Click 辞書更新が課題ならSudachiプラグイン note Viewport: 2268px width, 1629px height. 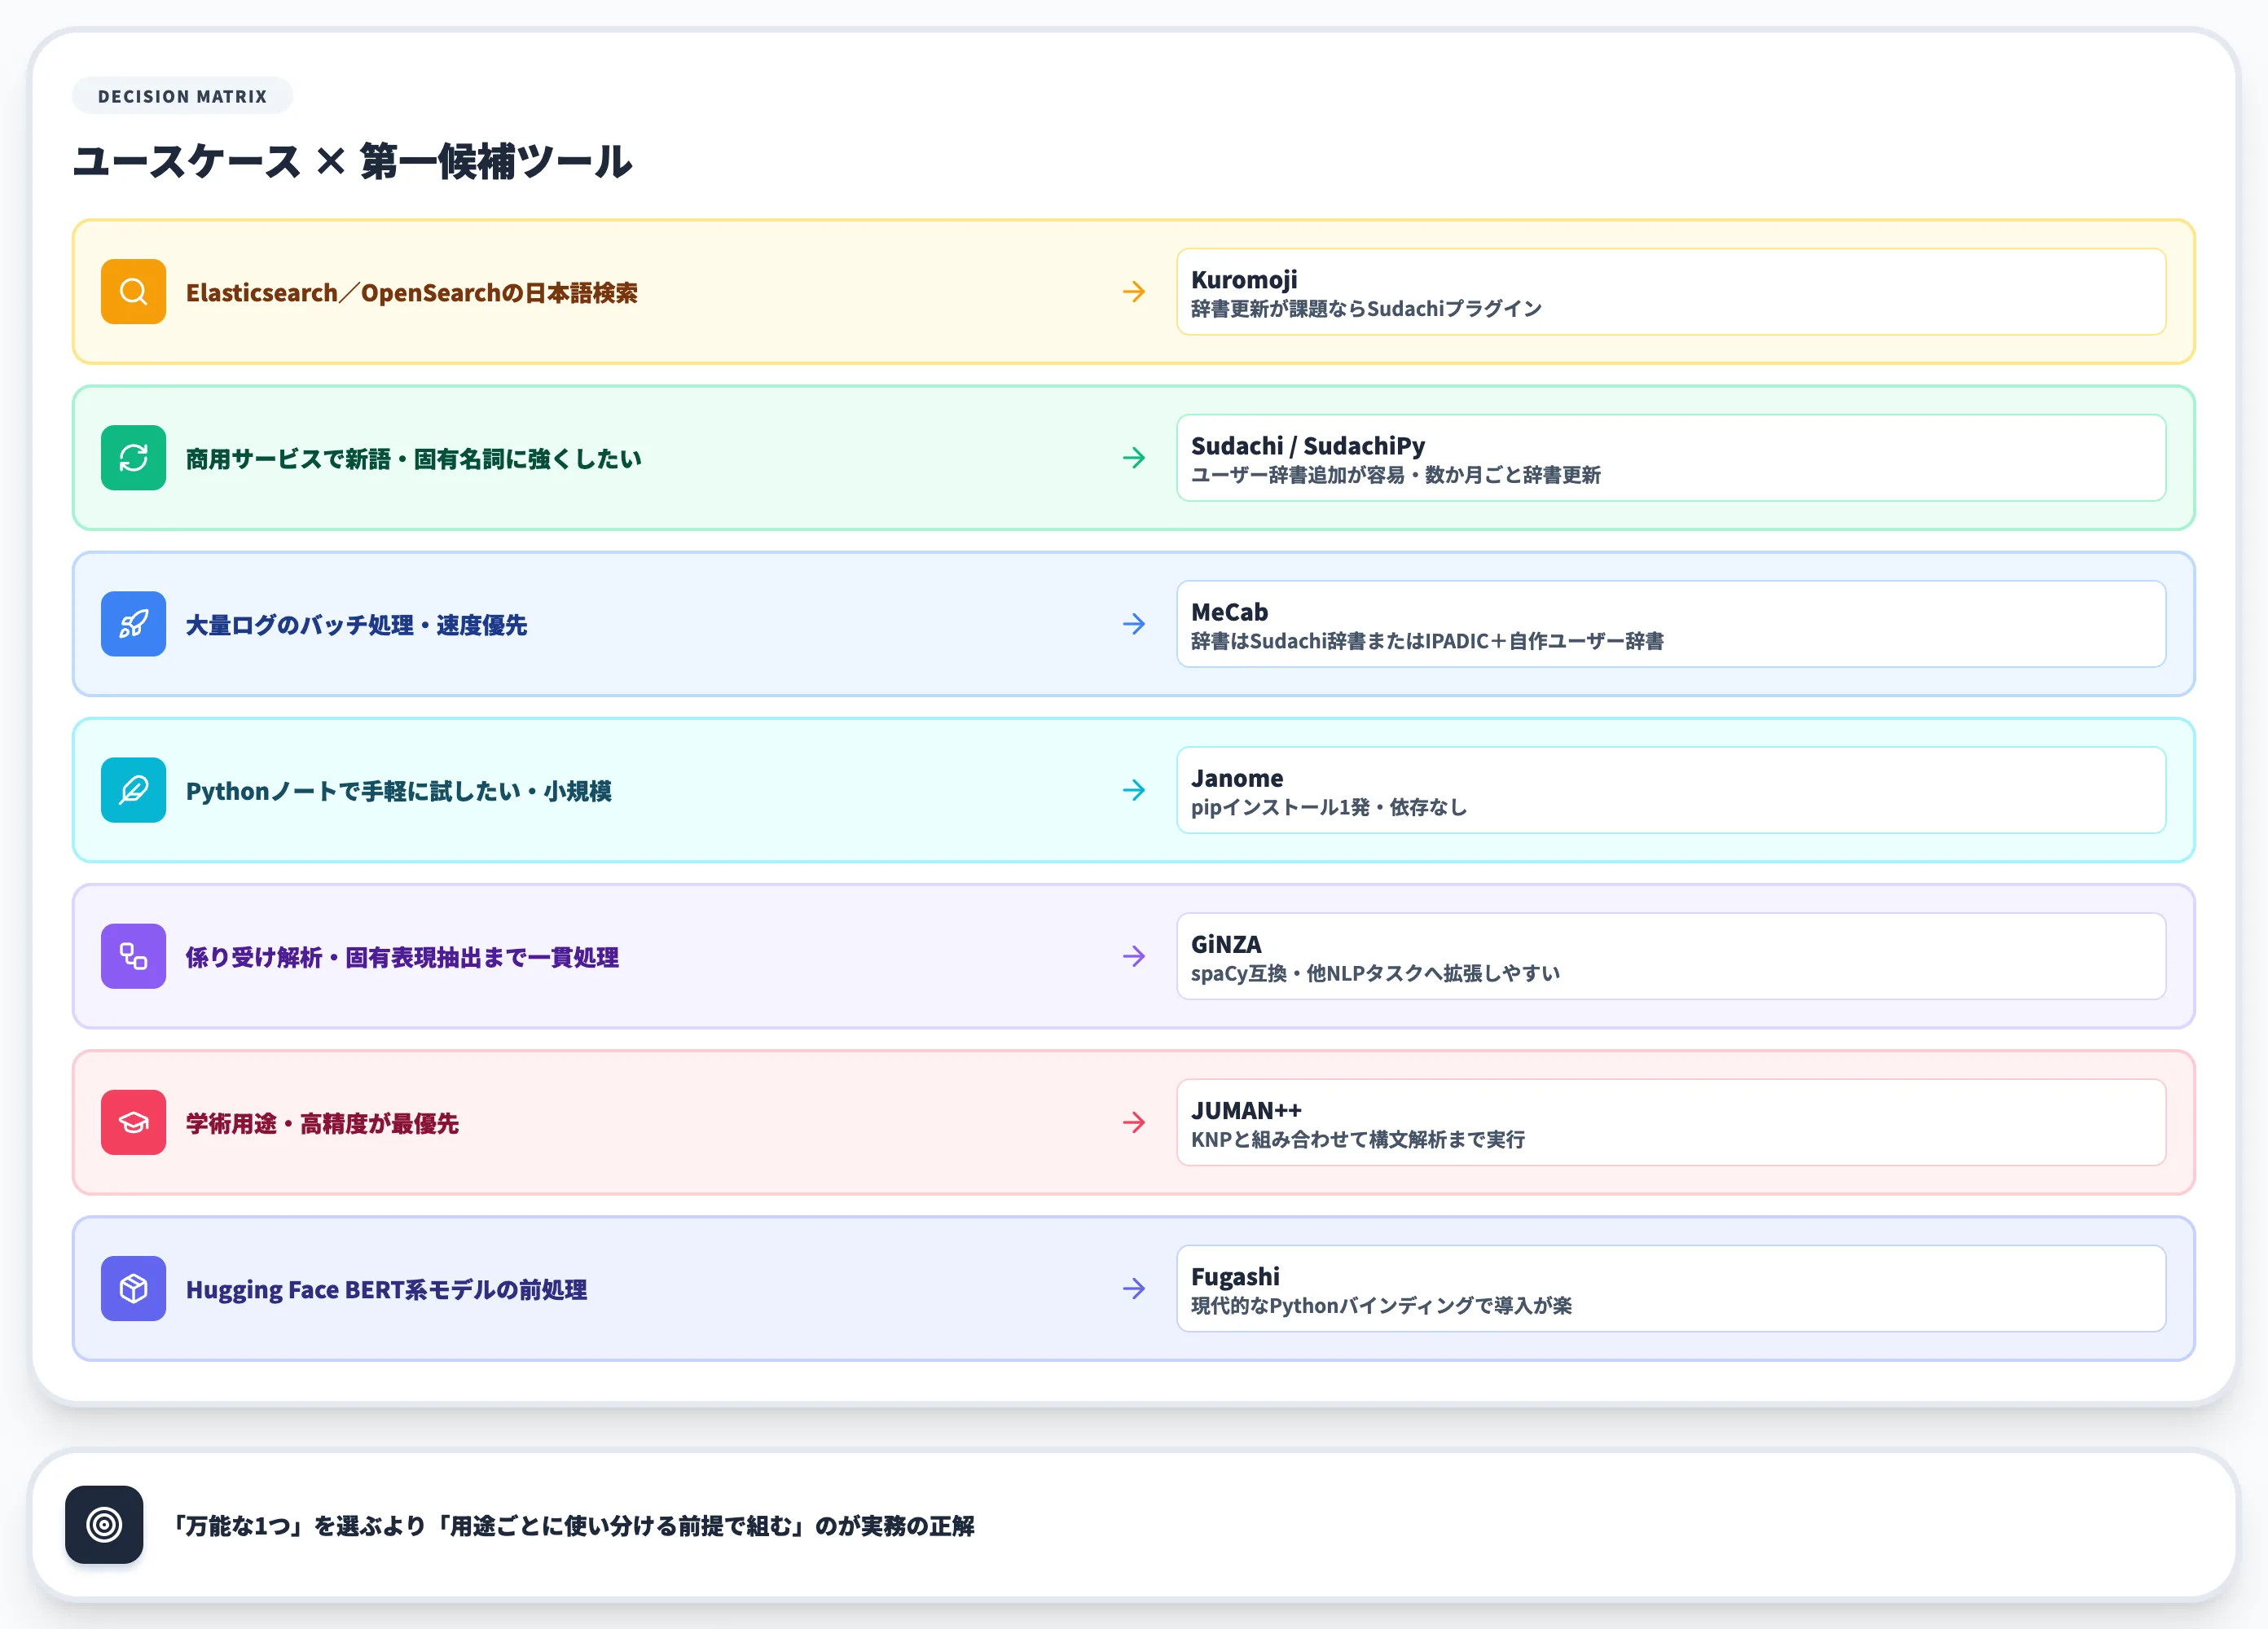[x=1366, y=308]
